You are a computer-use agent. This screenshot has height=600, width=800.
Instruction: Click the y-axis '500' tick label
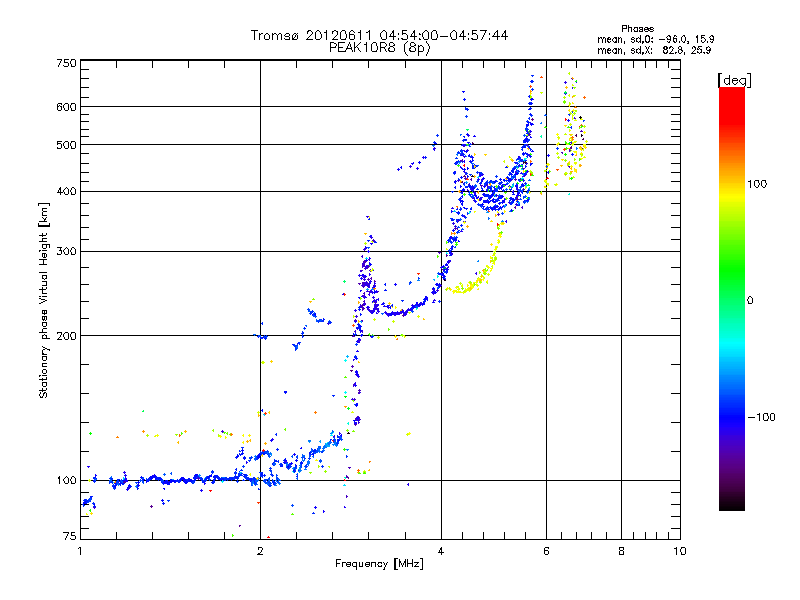click(x=67, y=144)
